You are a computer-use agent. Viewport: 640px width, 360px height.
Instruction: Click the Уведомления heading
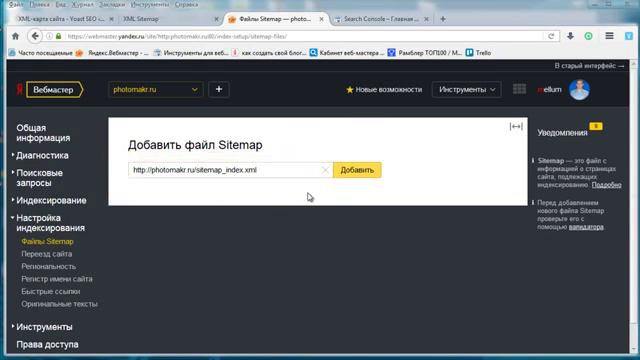(x=562, y=133)
